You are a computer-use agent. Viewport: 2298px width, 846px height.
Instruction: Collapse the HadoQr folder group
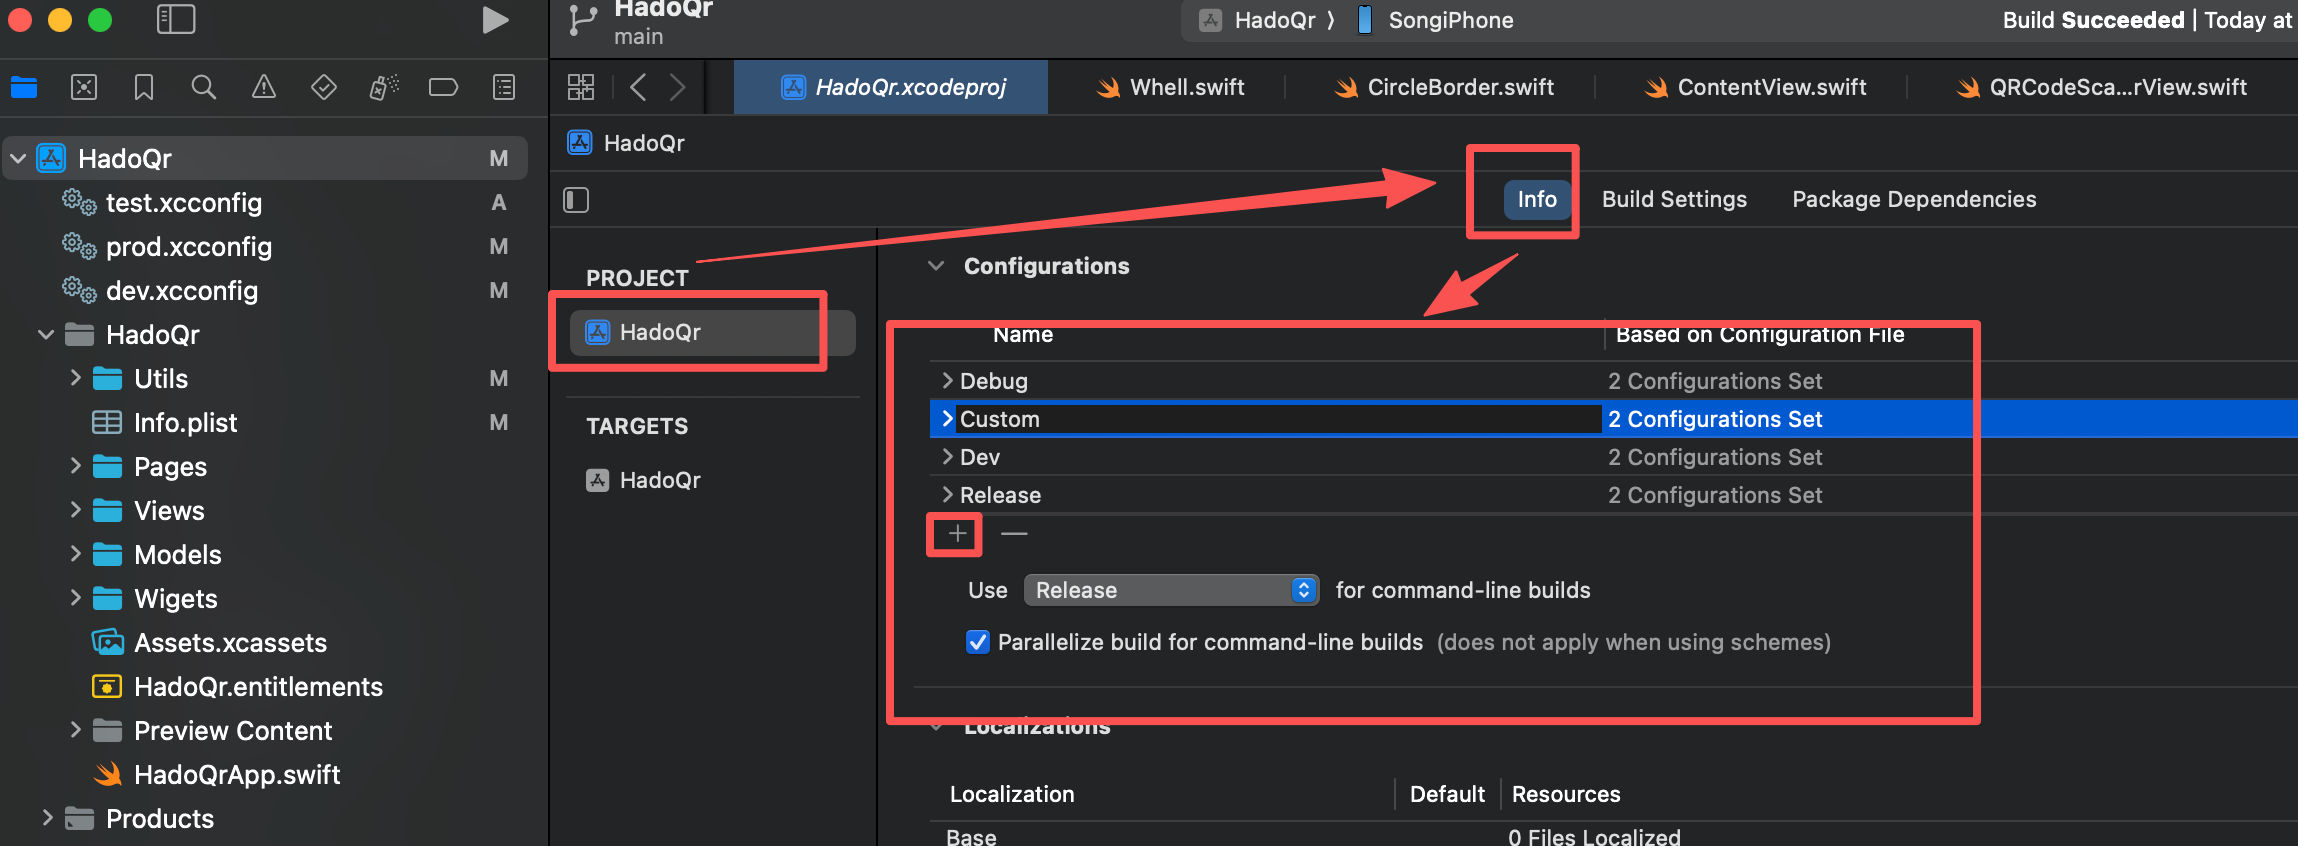(46, 334)
